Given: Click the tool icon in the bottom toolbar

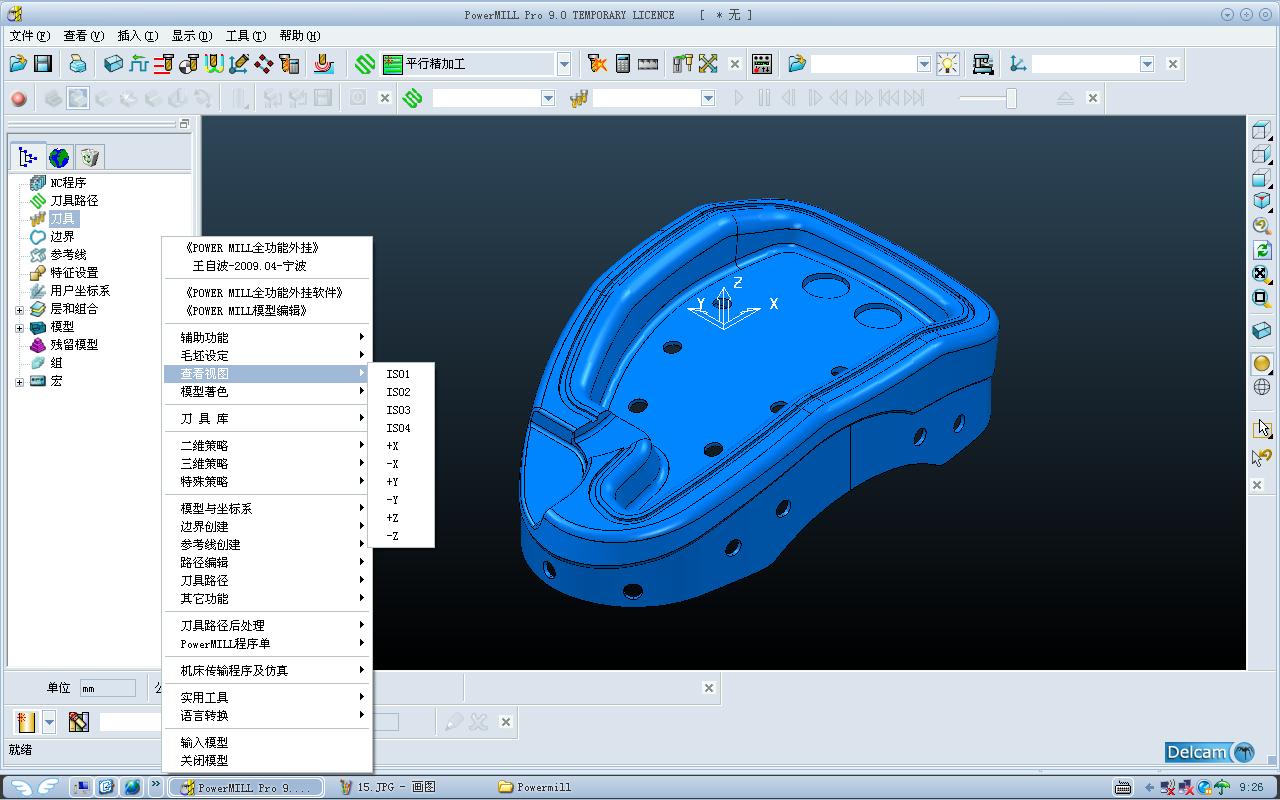Looking at the screenshot, I should click(x=79, y=722).
